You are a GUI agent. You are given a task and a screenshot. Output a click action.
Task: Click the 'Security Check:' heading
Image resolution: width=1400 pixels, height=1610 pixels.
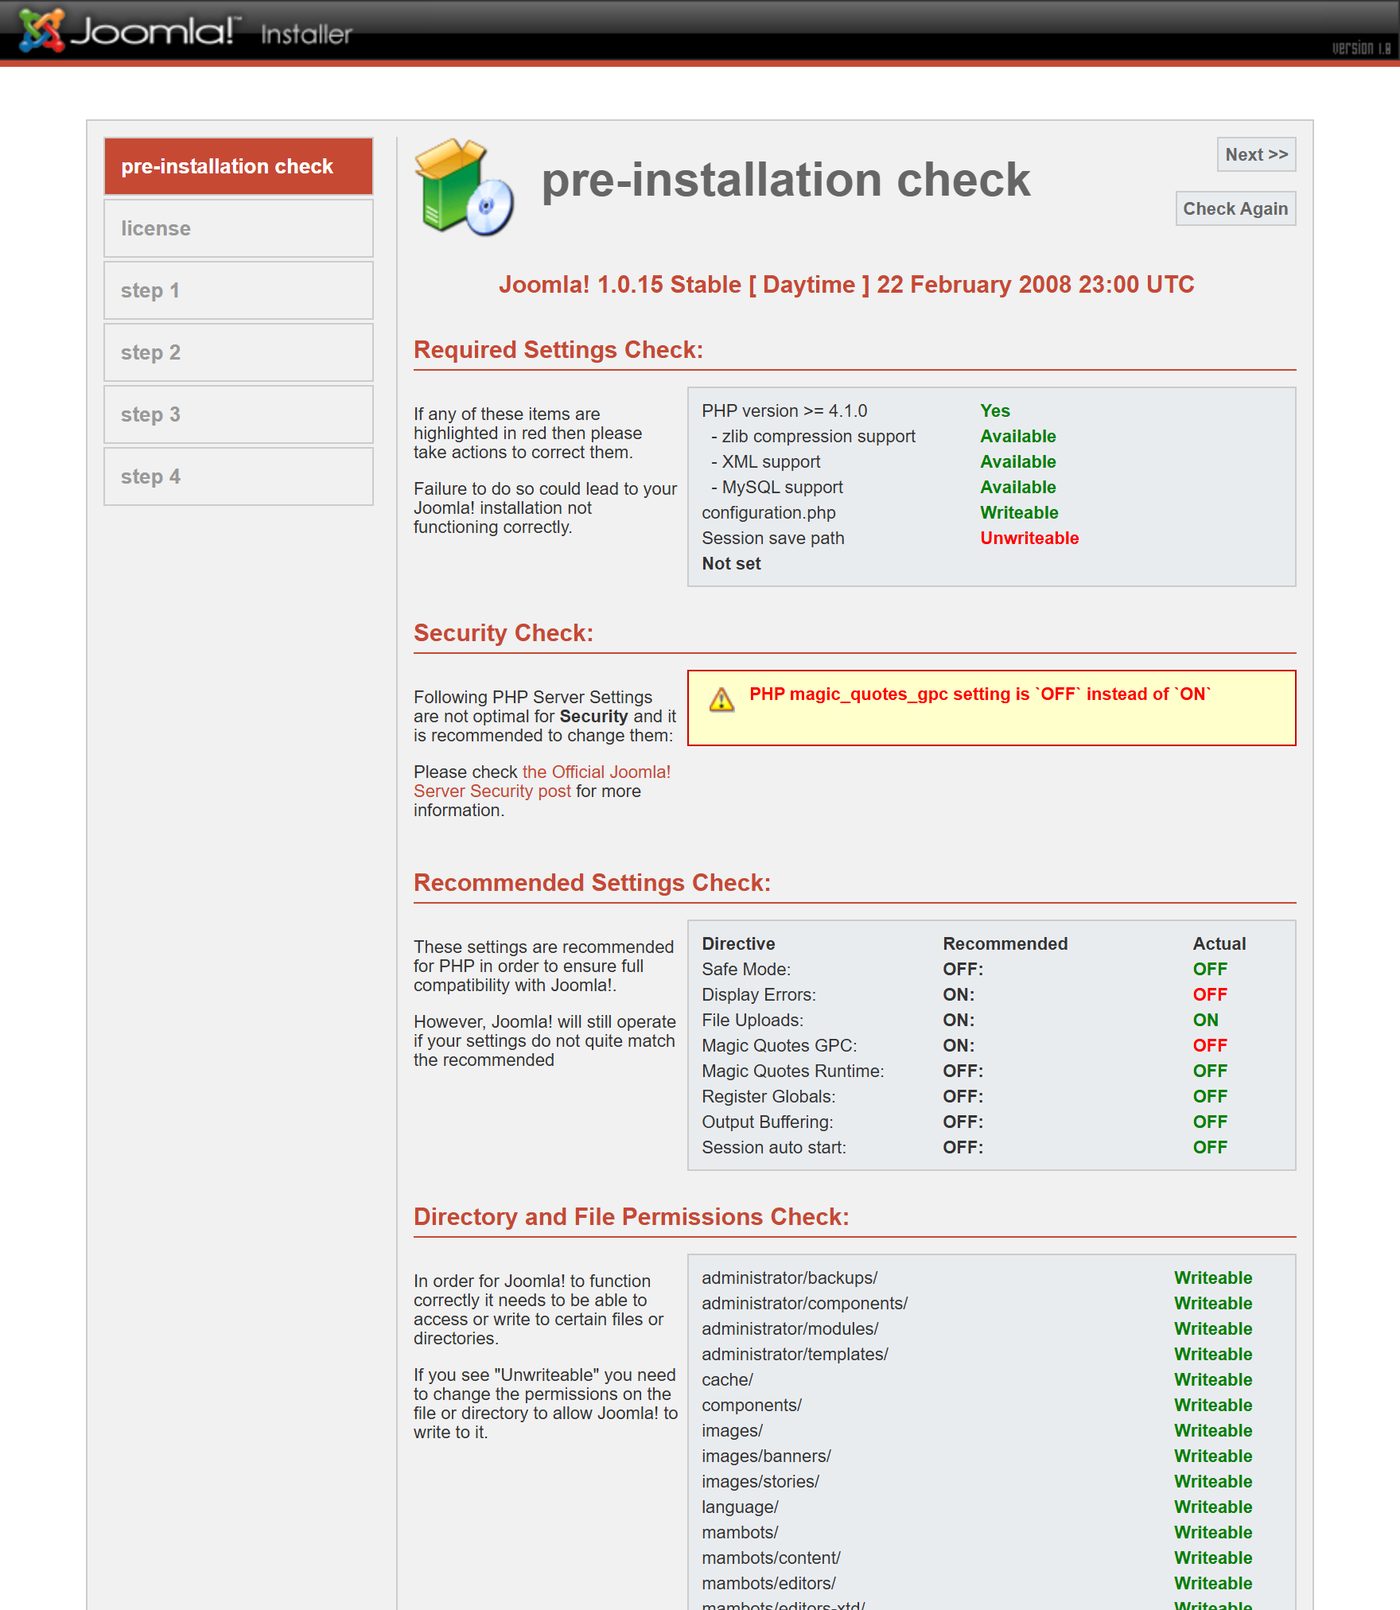click(503, 633)
